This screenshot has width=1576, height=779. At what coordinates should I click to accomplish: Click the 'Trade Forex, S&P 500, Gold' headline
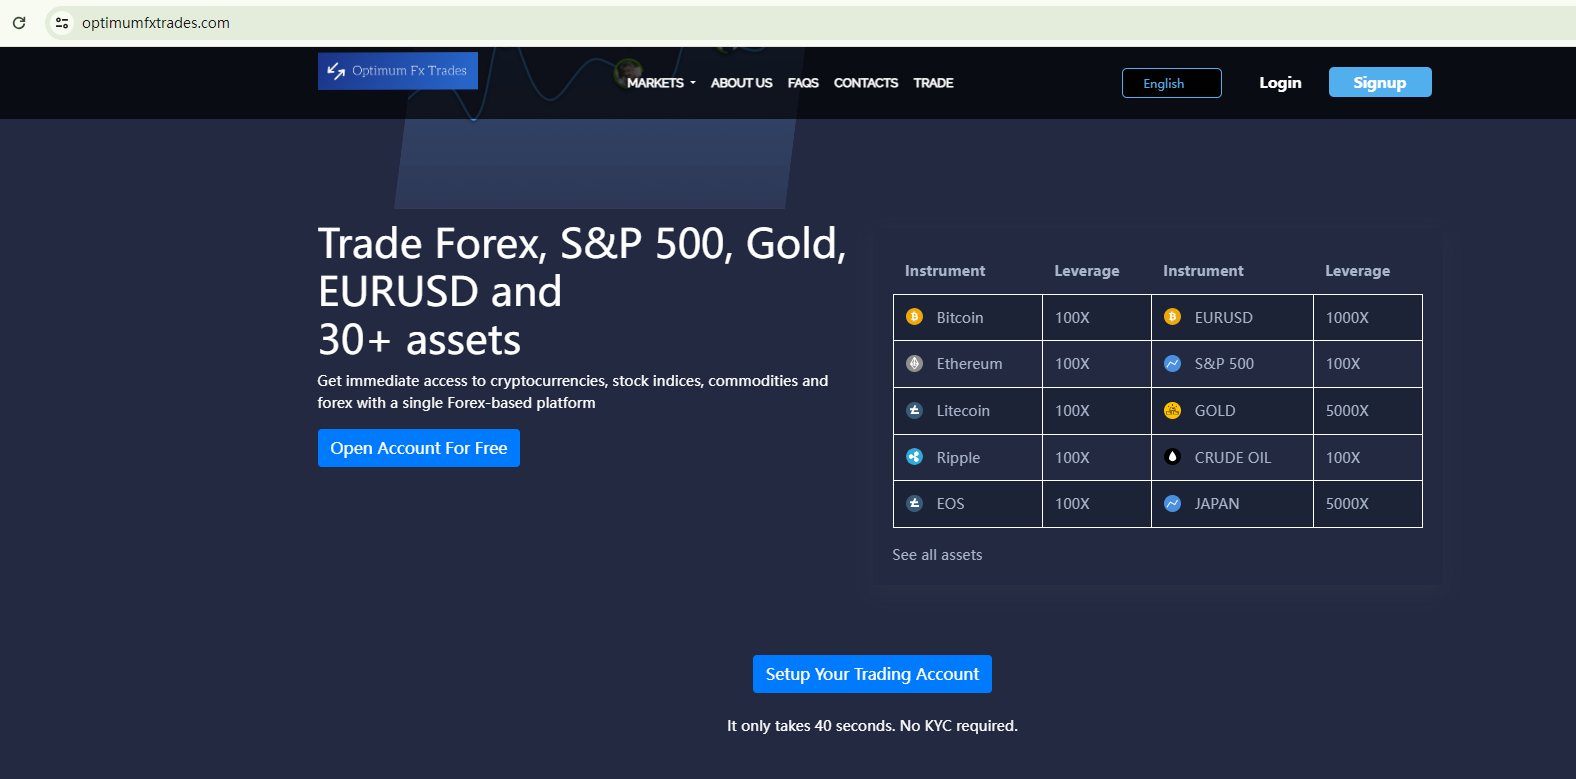point(582,292)
